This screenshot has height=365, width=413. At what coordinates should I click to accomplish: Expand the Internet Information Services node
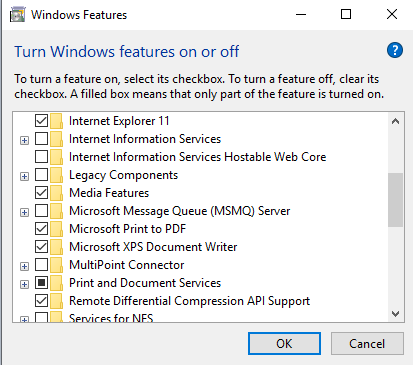24,140
